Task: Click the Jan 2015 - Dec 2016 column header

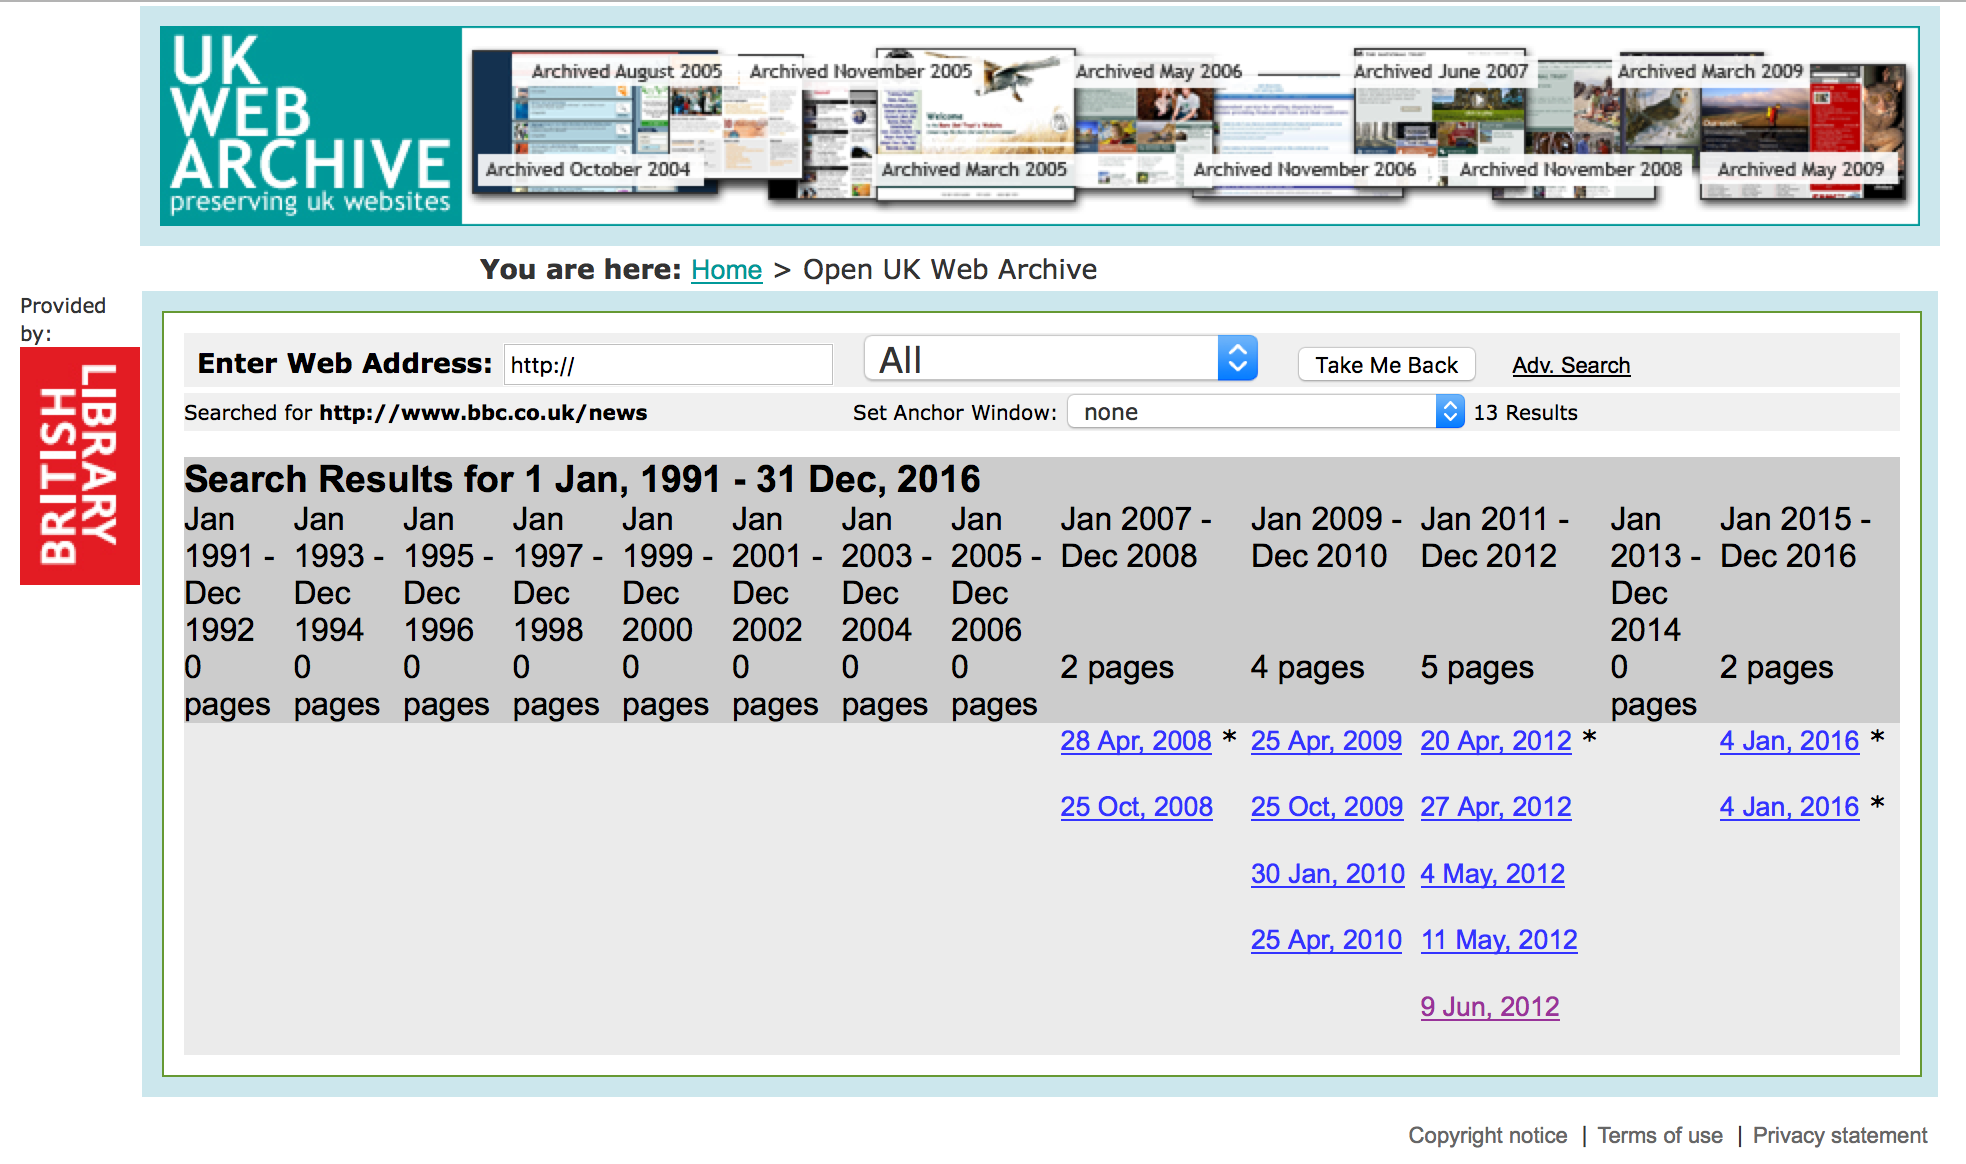Action: pyautogui.click(x=1795, y=537)
